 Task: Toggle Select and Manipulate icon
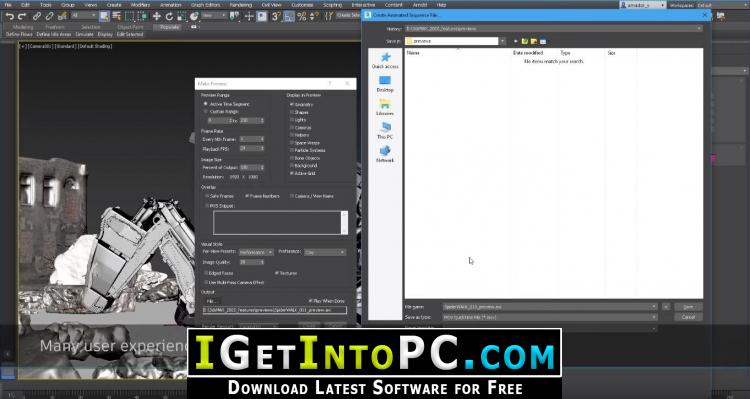(249, 16)
